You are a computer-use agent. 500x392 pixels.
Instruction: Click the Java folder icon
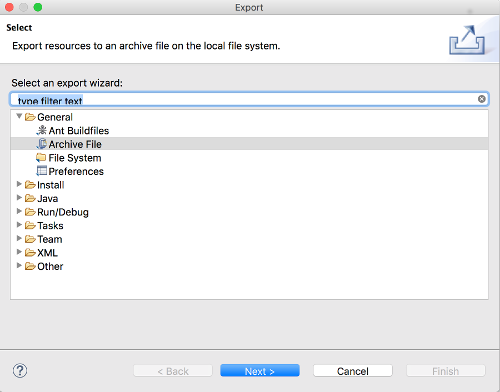(x=30, y=198)
